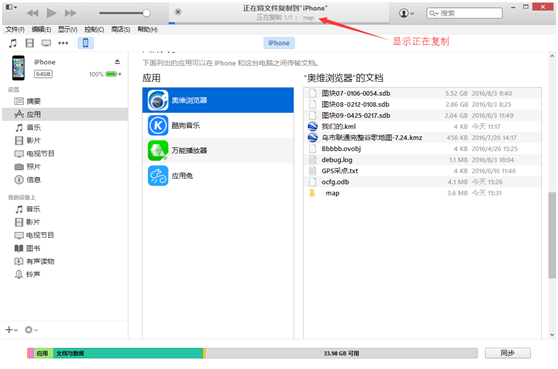Open 影片 under settings
This screenshot has width=558, height=369.
click(x=65, y=141)
